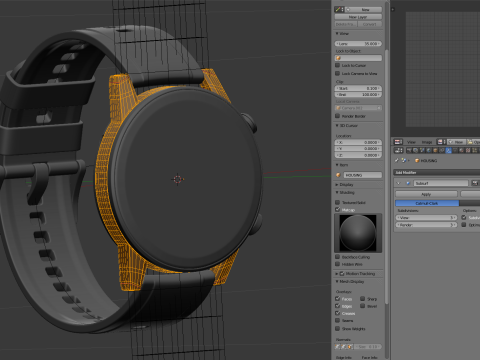Click the Subsurf modifier type icon

408,183
